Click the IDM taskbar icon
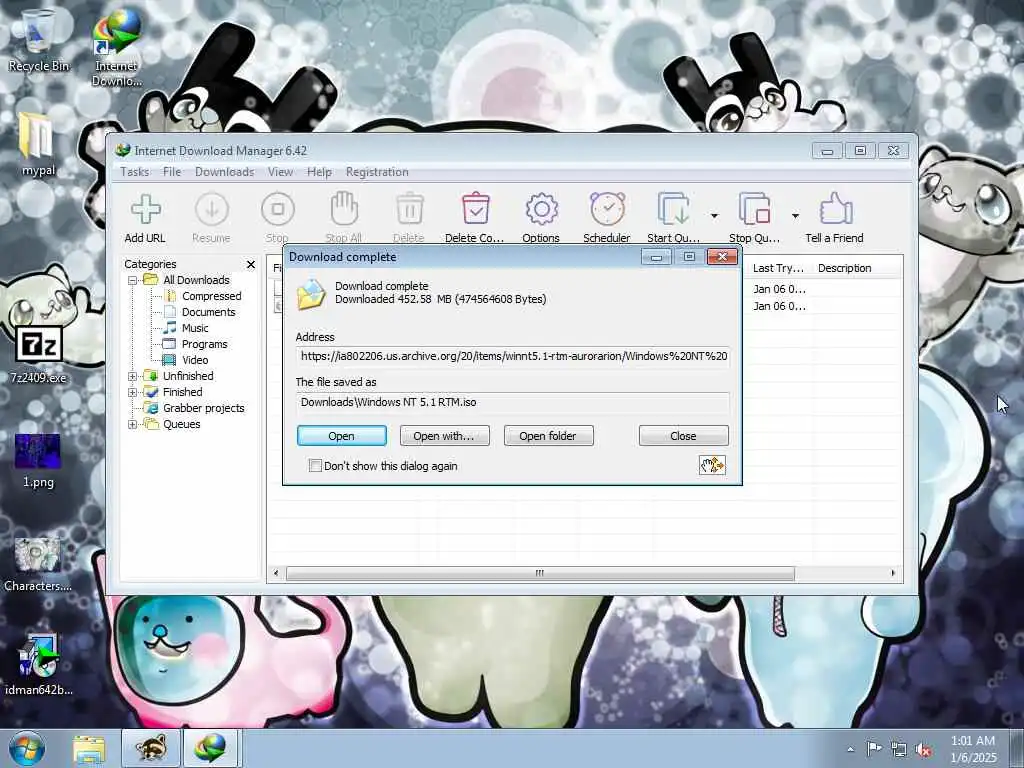The height and width of the screenshot is (768, 1024). pyautogui.click(x=210, y=748)
